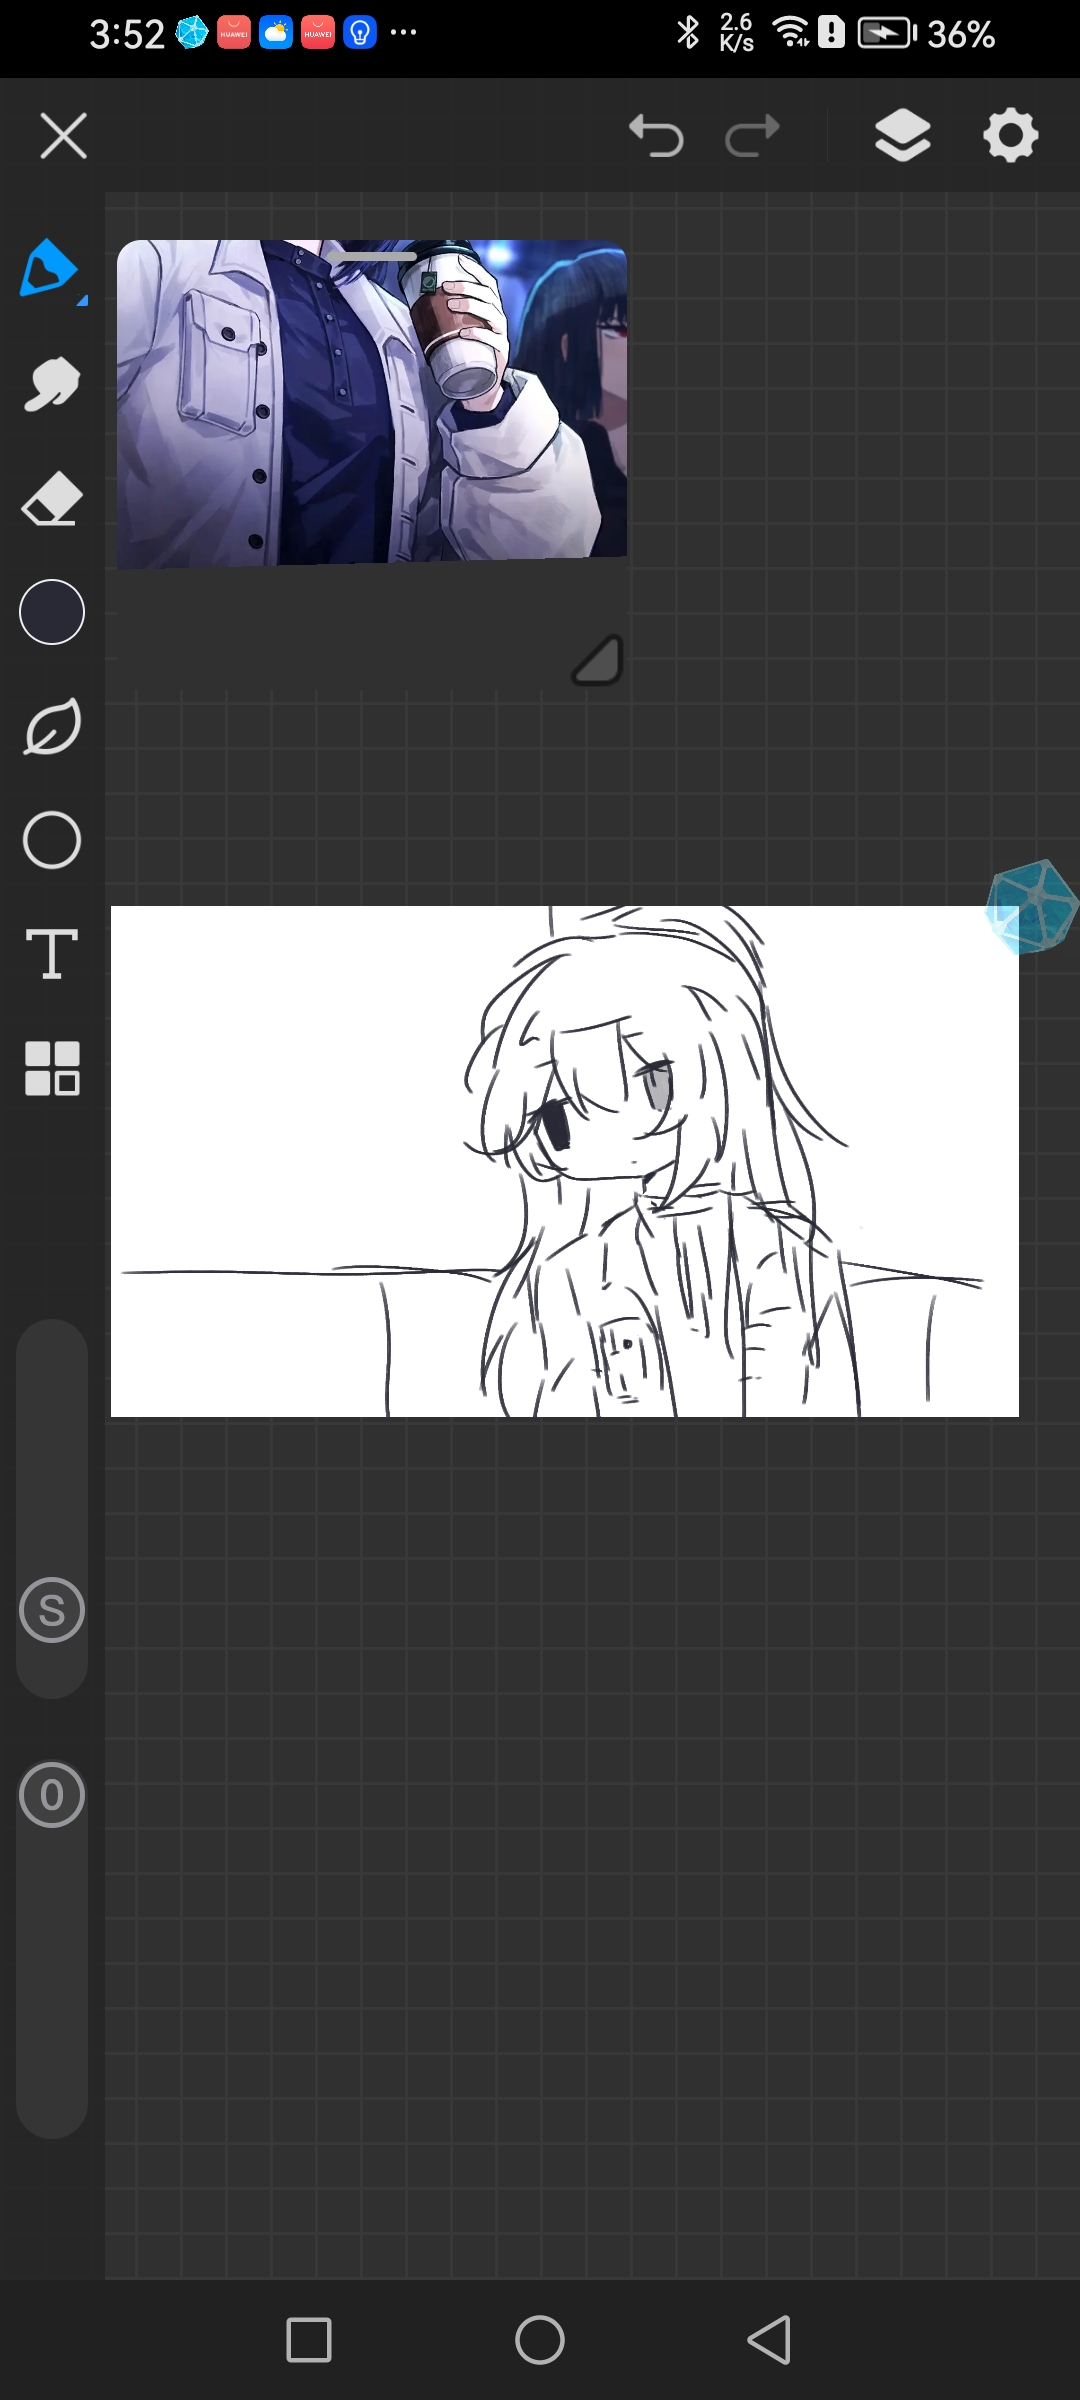
Task: Tap the reference image resize corner handle
Action: click(598, 660)
